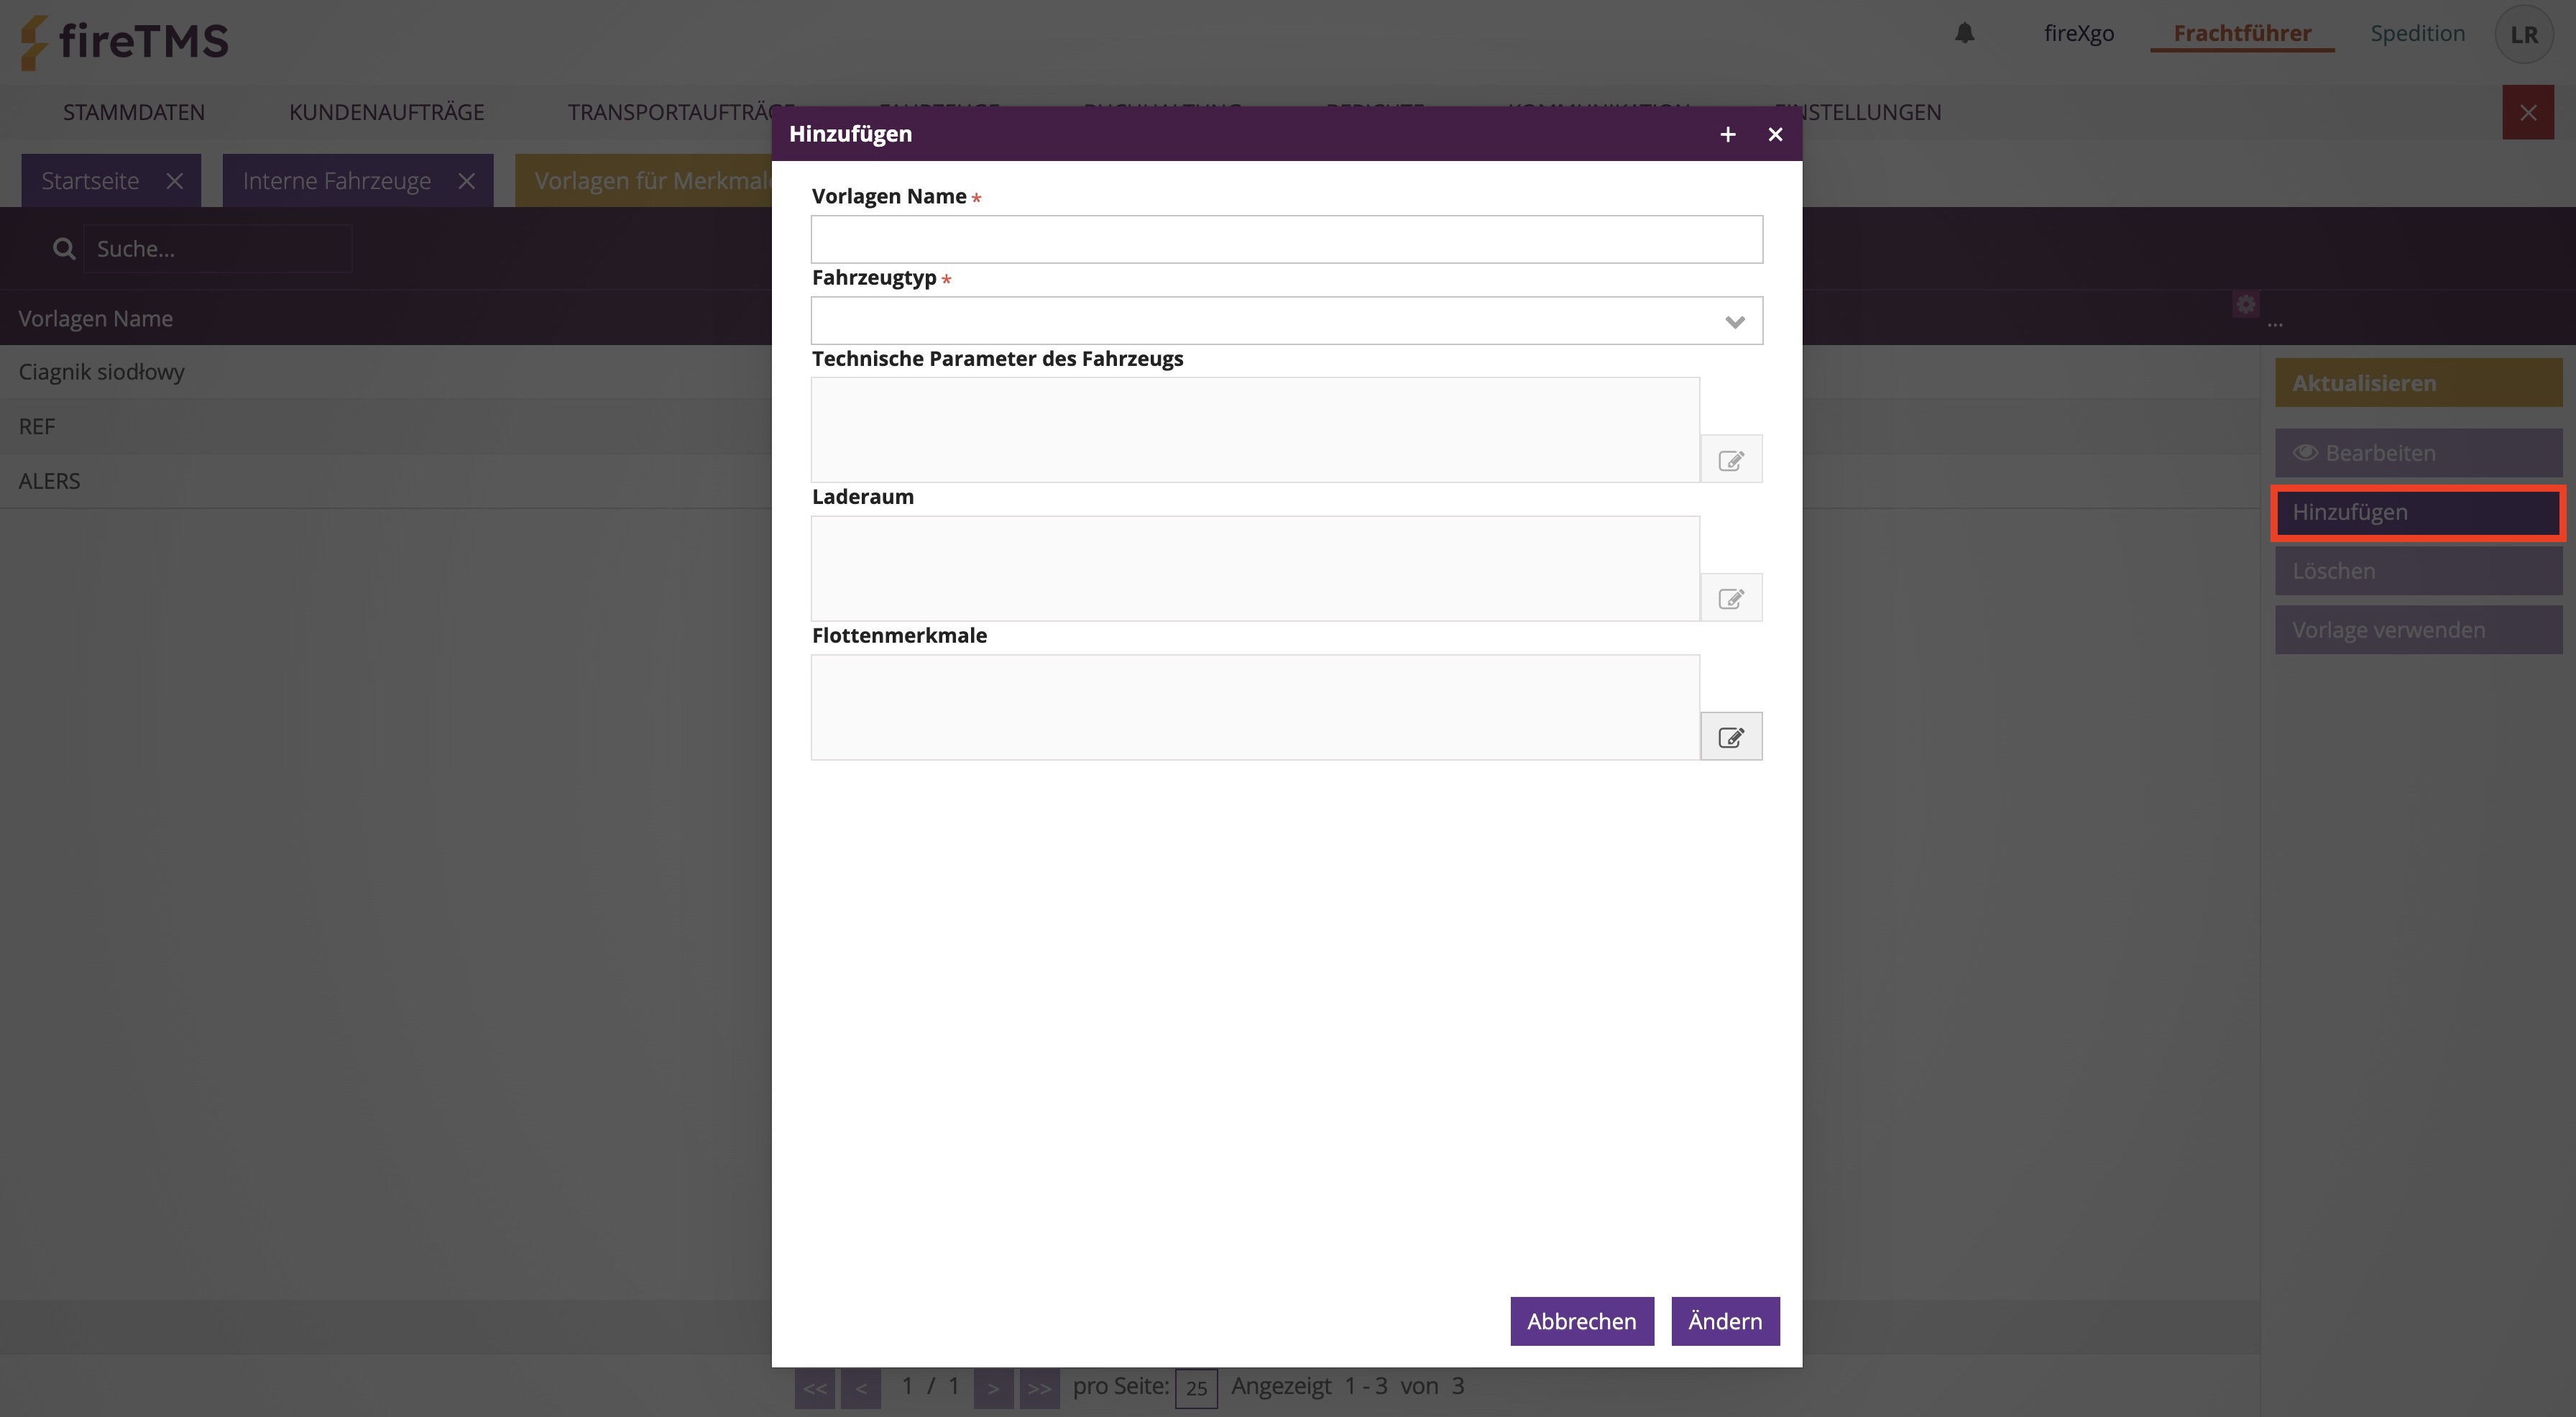The width and height of the screenshot is (2576, 1417).
Task: Click the Vorlagen Name input field
Action: click(x=1286, y=239)
